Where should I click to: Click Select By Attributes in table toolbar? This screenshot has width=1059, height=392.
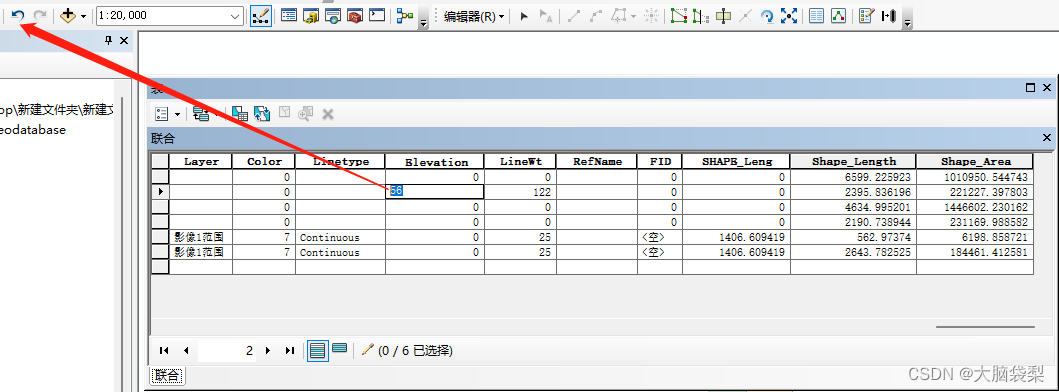[239, 114]
